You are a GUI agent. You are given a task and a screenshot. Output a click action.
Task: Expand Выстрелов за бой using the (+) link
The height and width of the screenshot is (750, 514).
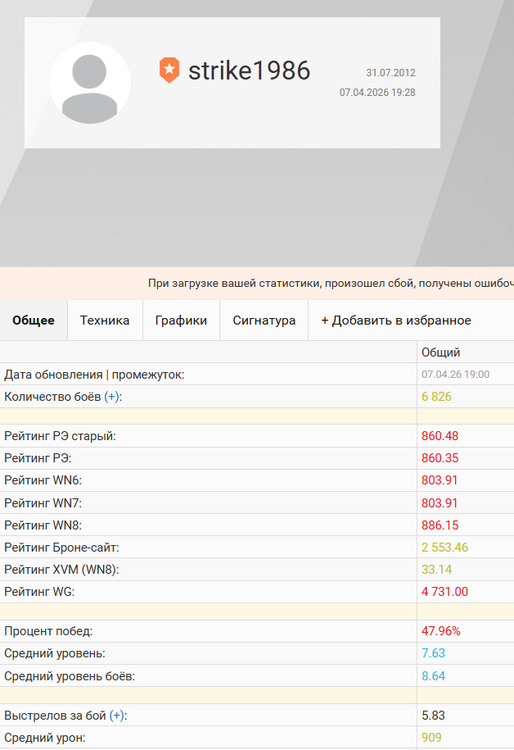tap(118, 716)
